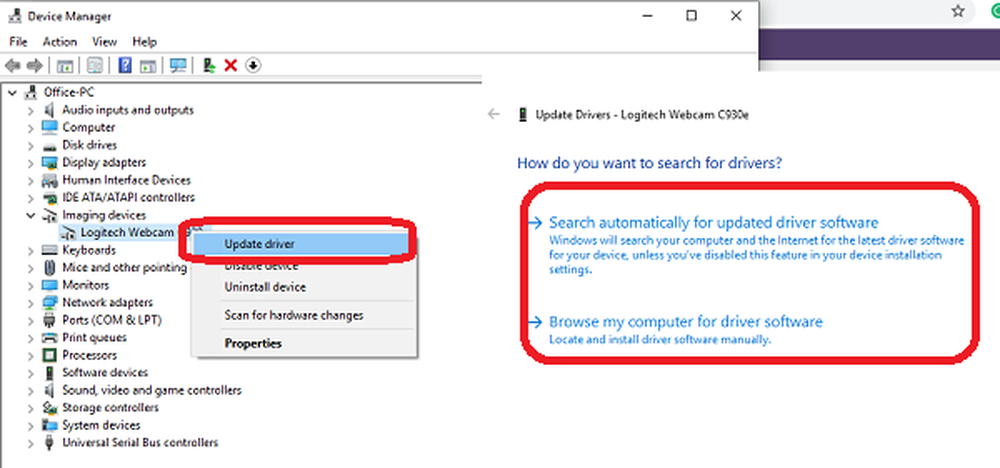This screenshot has height=468, width=1000.
Task: Click the red X Uninstall device toolbar icon
Action: (231, 65)
